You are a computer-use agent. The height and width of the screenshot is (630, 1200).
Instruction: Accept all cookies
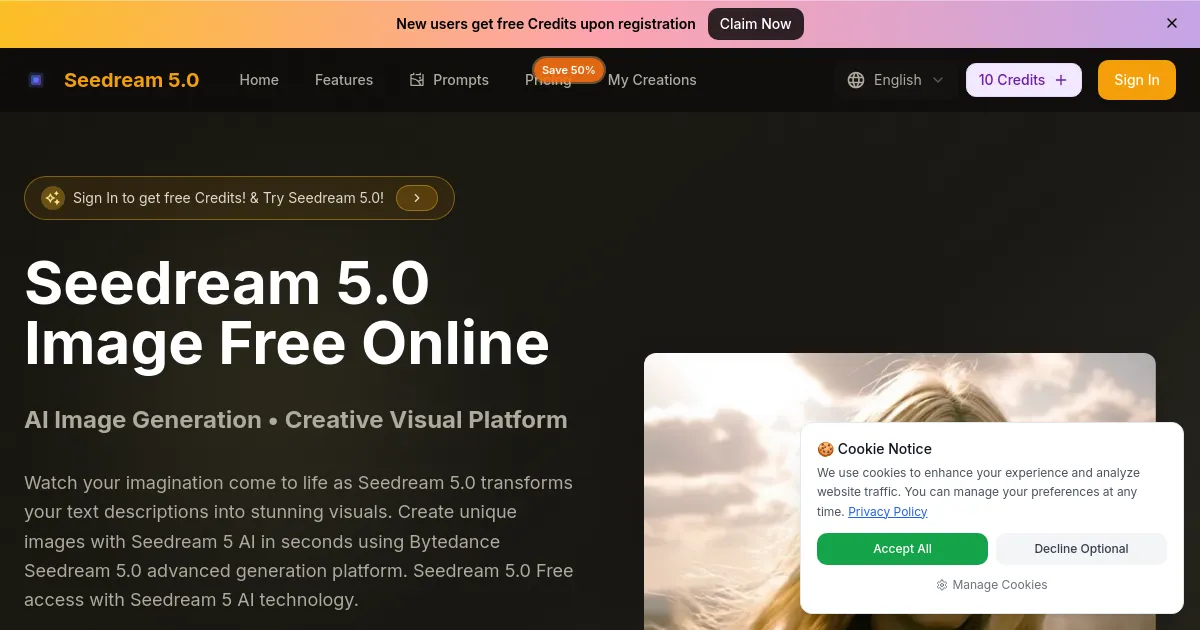(x=902, y=549)
